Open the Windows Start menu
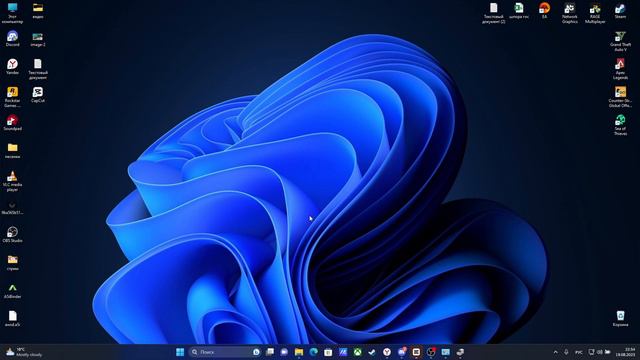This screenshot has width=640, height=360. 180,352
